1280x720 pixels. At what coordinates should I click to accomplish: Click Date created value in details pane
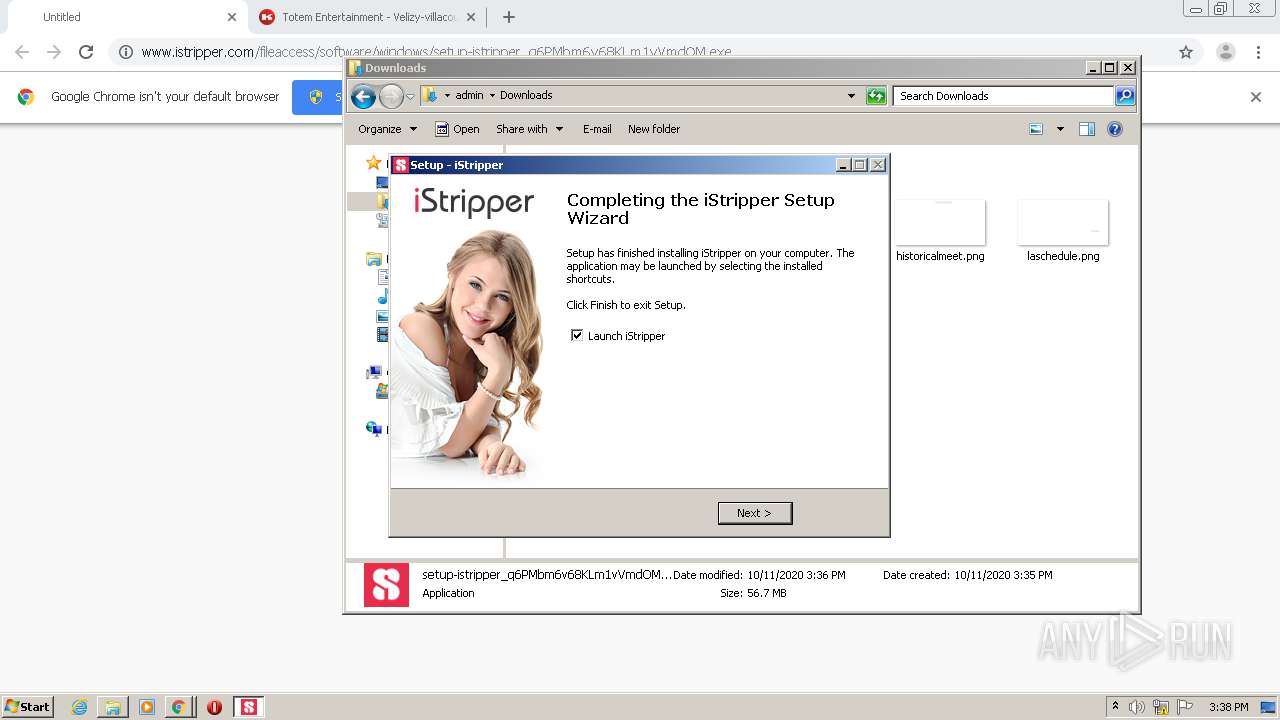pyautogui.click(x=1003, y=575)
